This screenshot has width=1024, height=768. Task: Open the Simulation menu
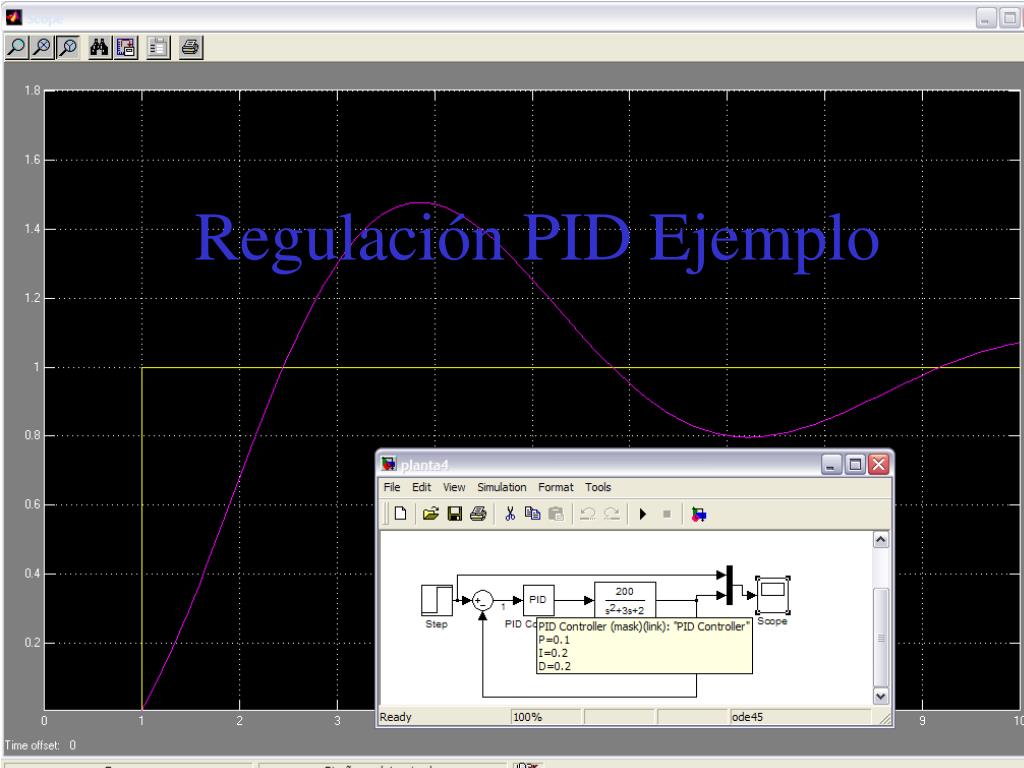click(x=502, y=487)
